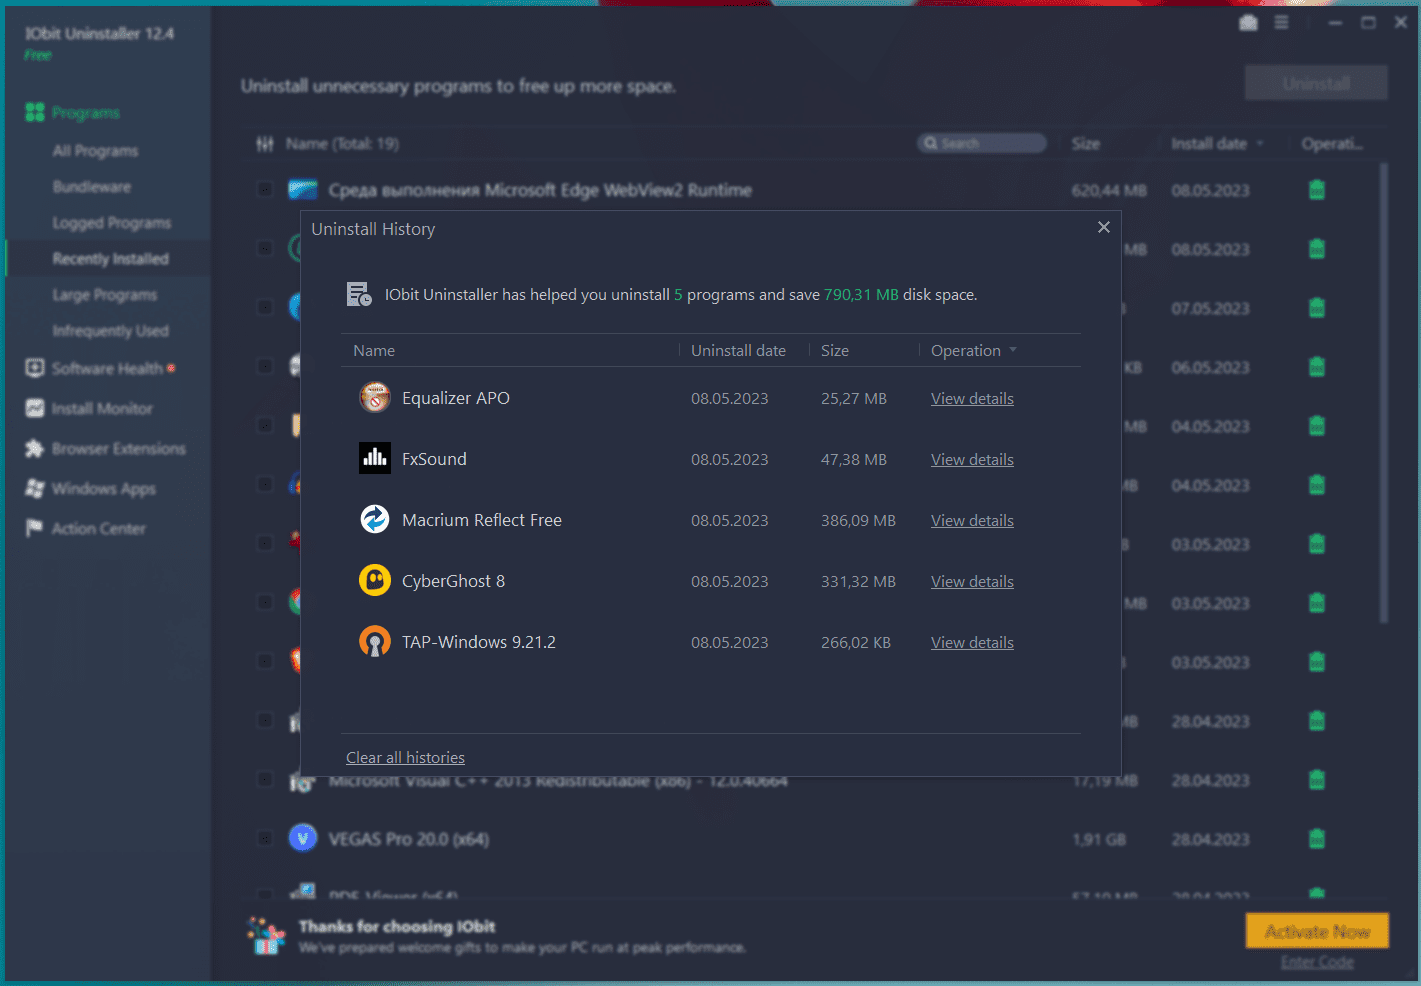The height and width of the screenshot is (986, 1421).
Task: Tick the checkbox for Edge WebView2 Runtime
Action: tap(265, 190)
